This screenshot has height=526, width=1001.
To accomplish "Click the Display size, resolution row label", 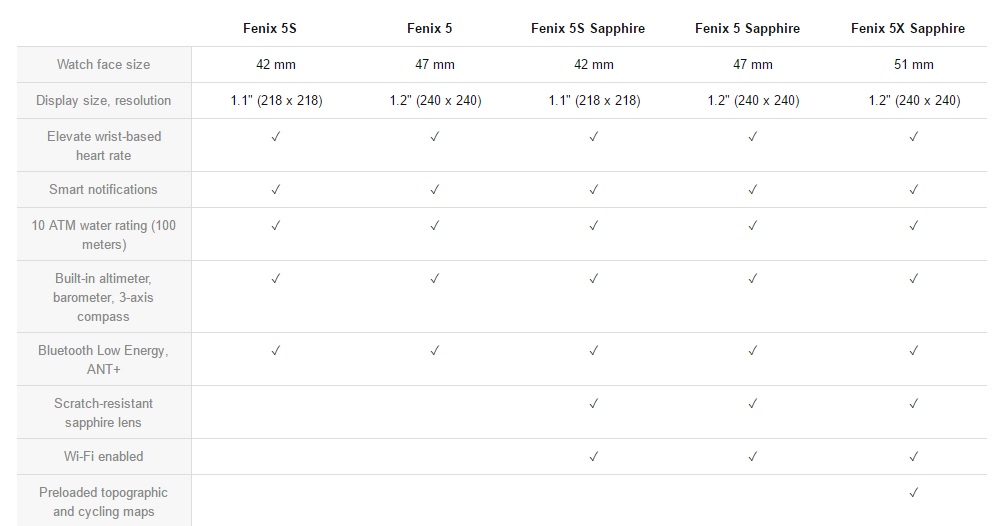I will [x=103, y=100].
